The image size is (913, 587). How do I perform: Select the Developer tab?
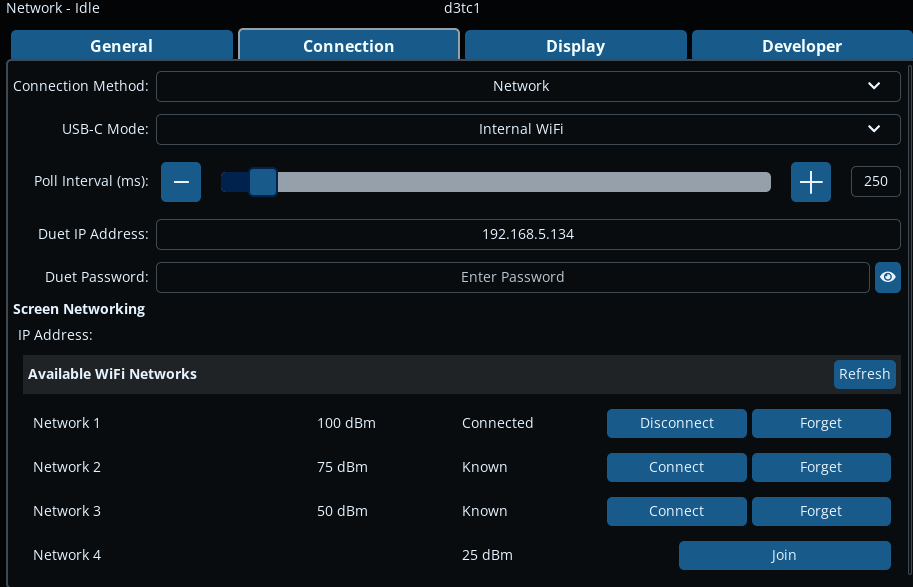[801, 46]
